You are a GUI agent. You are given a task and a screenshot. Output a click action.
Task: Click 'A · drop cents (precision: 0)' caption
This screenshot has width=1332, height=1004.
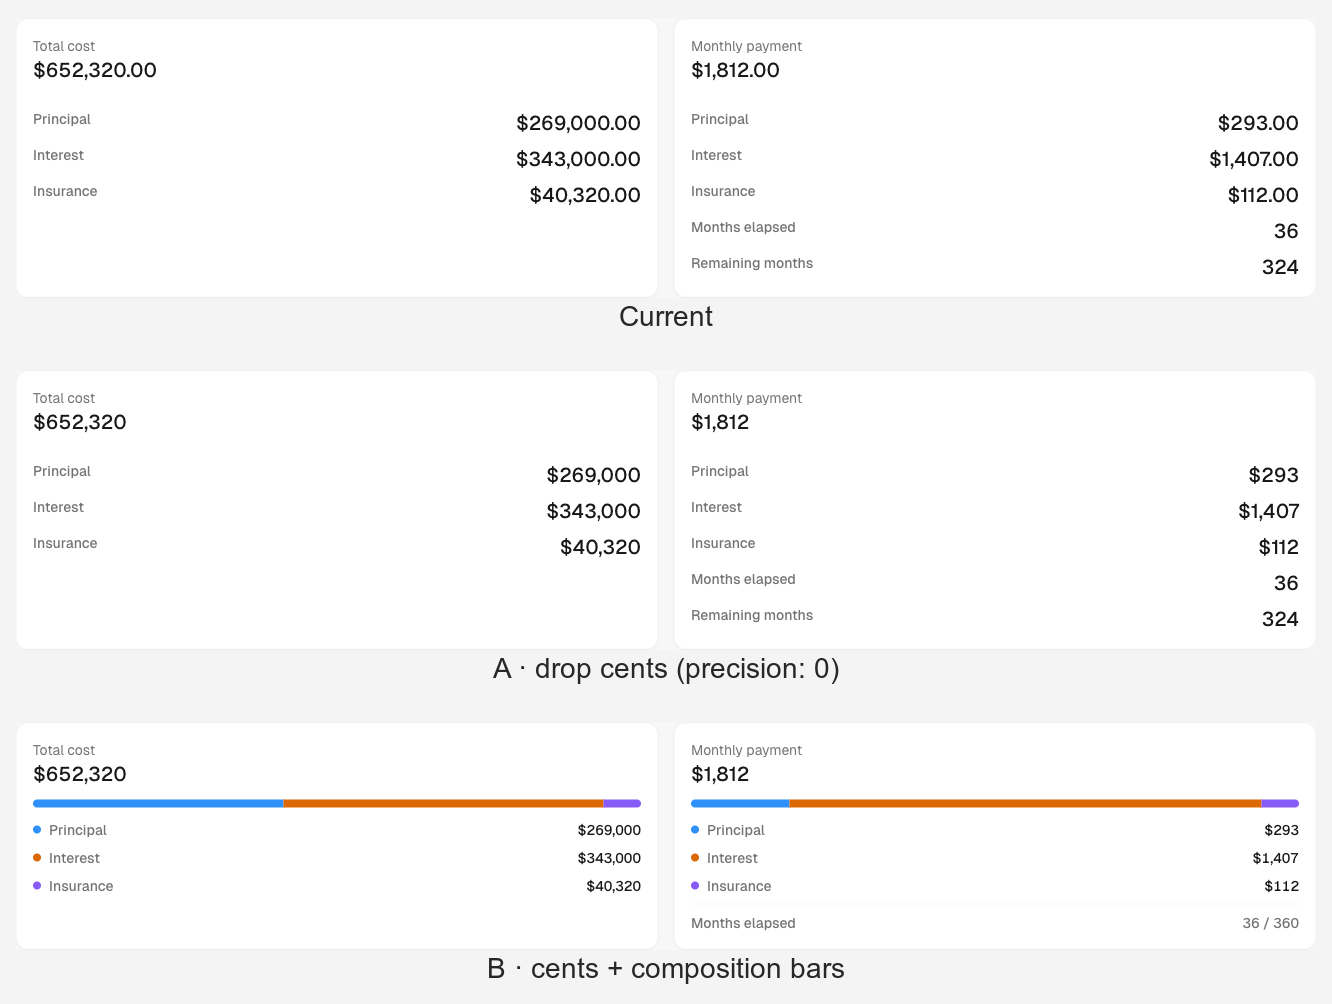coord(666,668)
